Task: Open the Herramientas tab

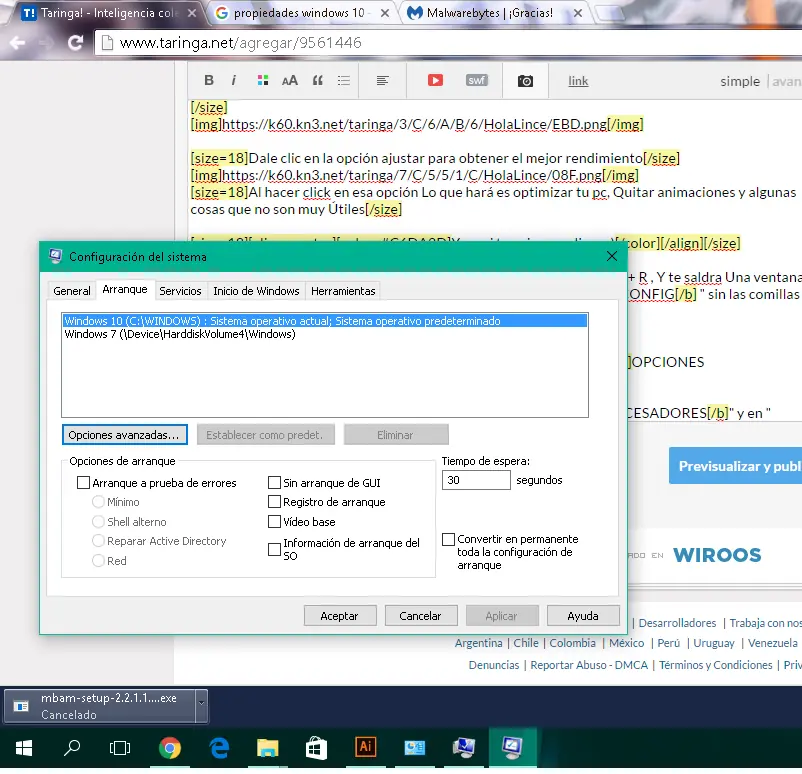Action: click(x=343, y=291)
